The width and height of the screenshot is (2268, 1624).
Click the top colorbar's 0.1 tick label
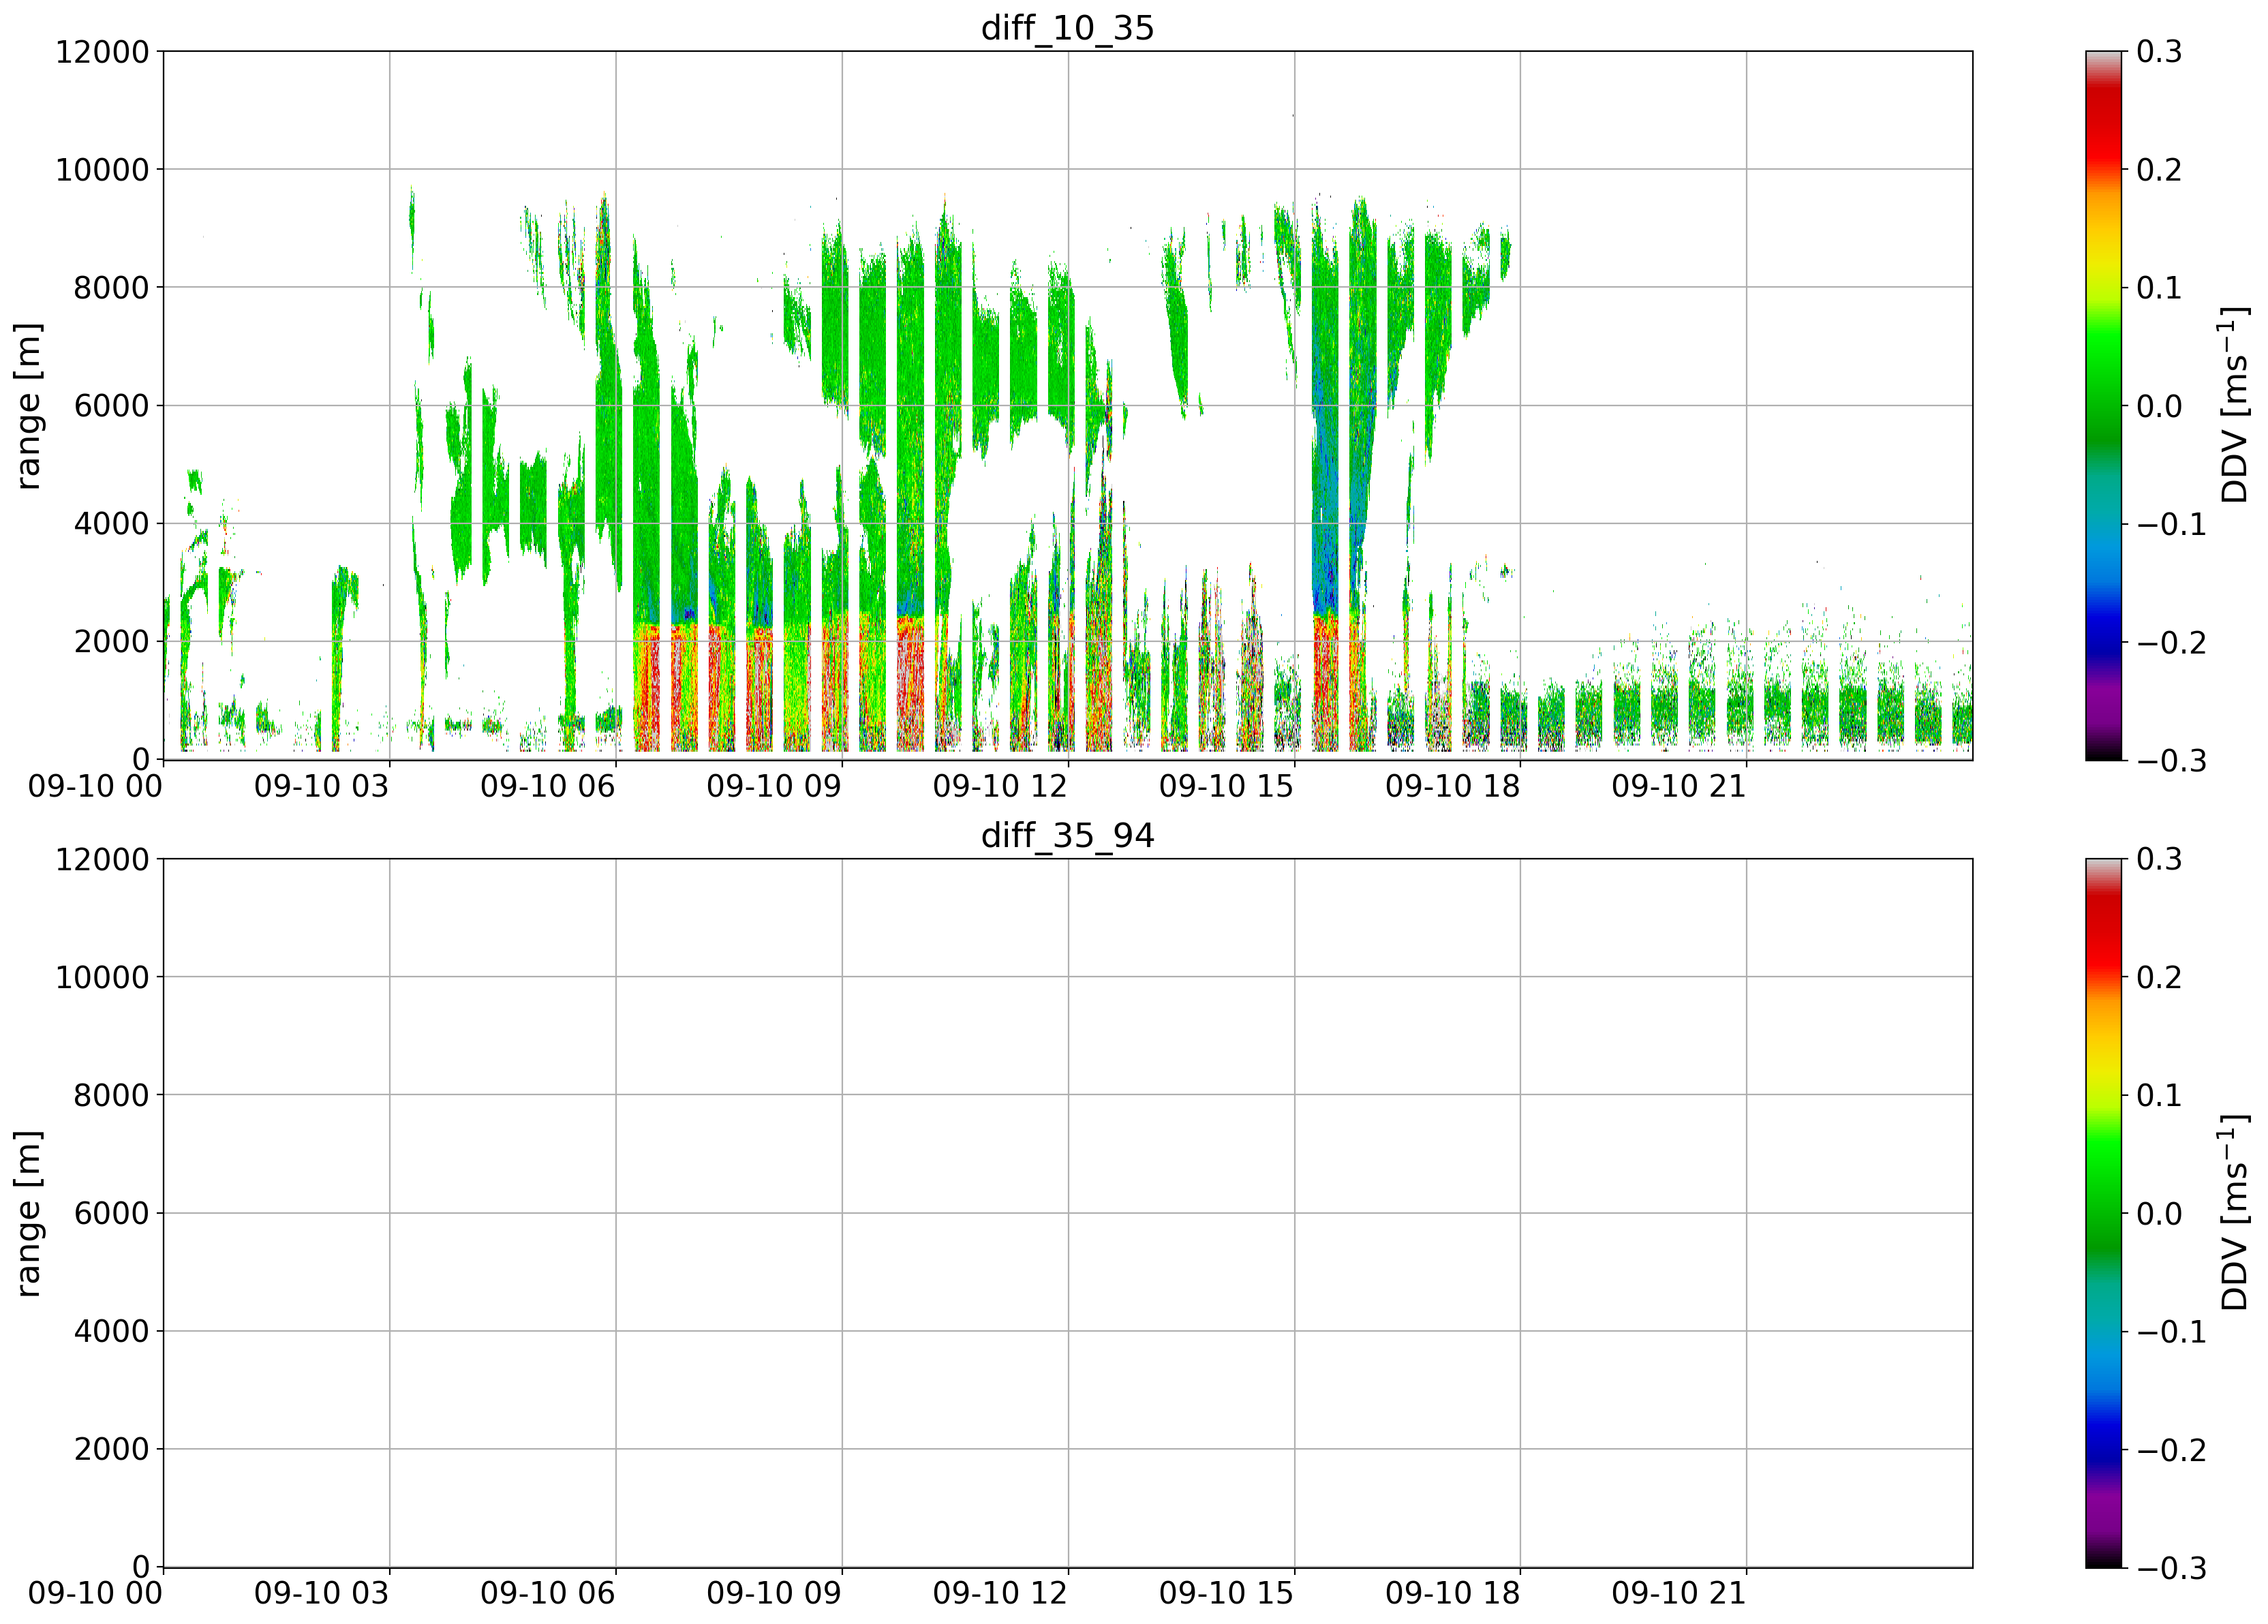tap(2160, 288)
